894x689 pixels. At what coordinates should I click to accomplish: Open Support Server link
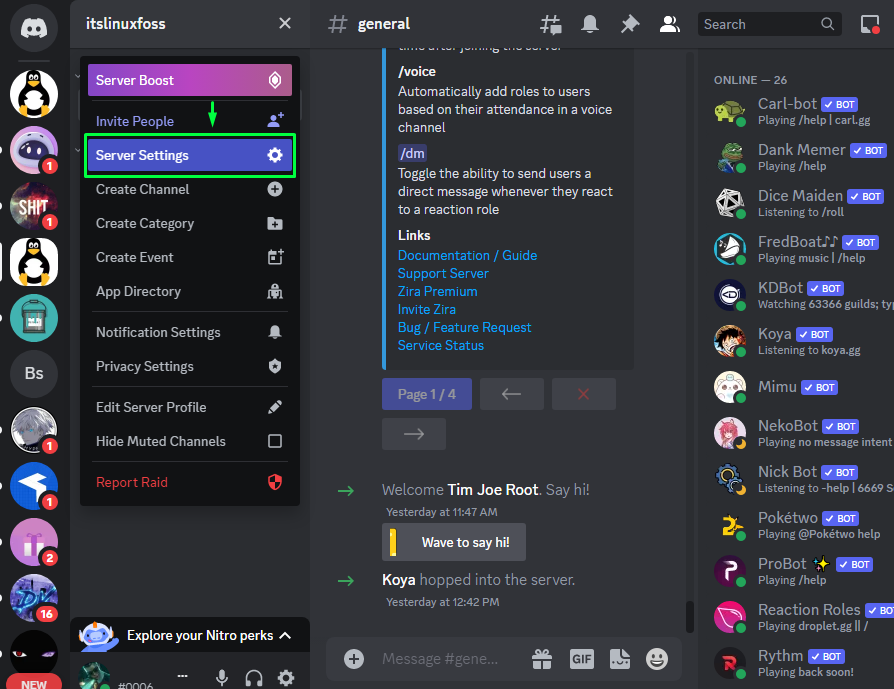point(443,273)
